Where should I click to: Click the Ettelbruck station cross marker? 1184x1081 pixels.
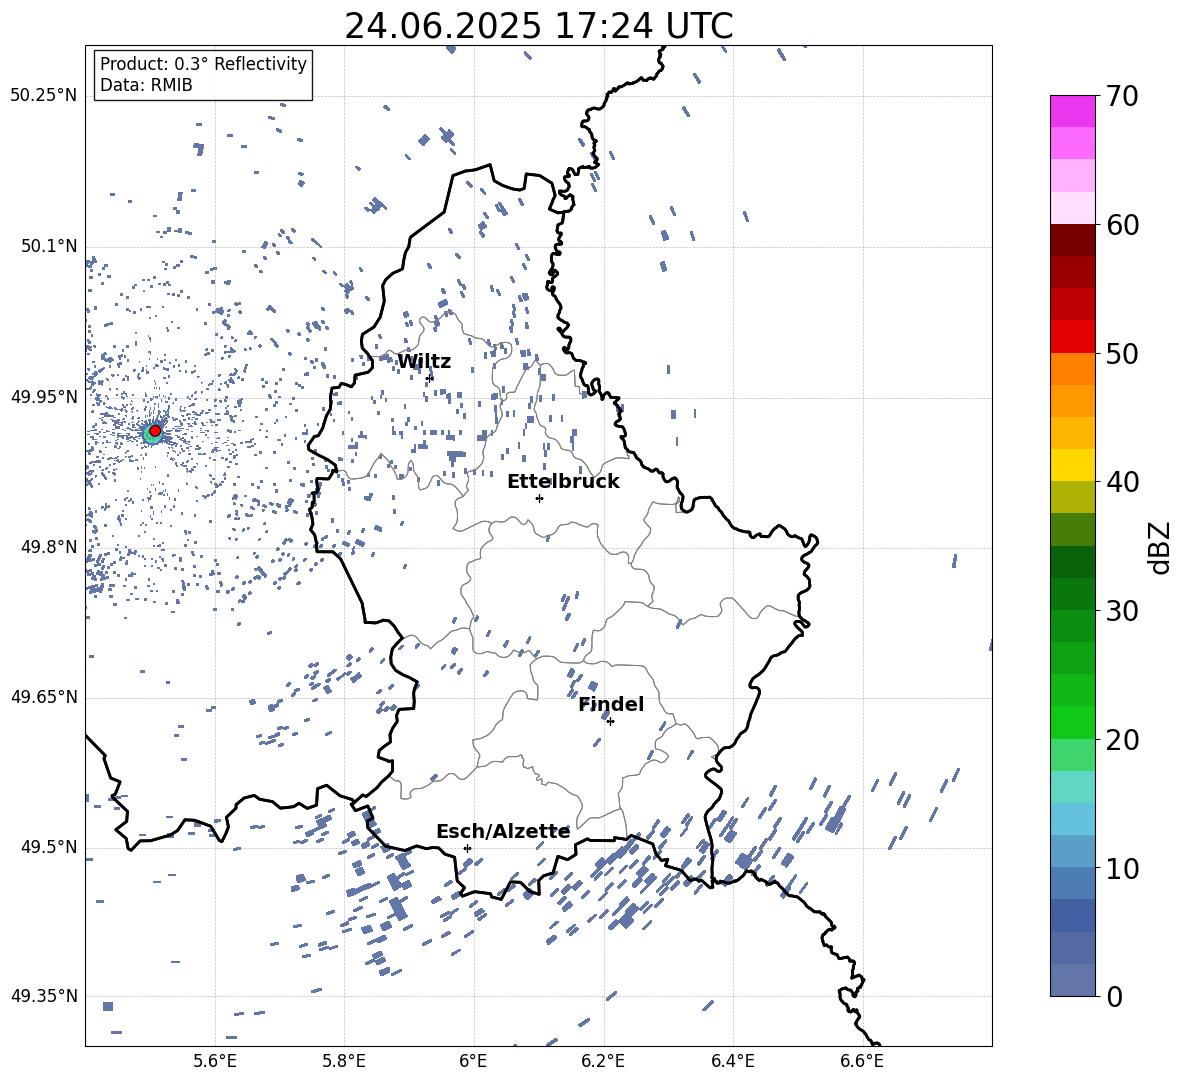pos(539,498)
